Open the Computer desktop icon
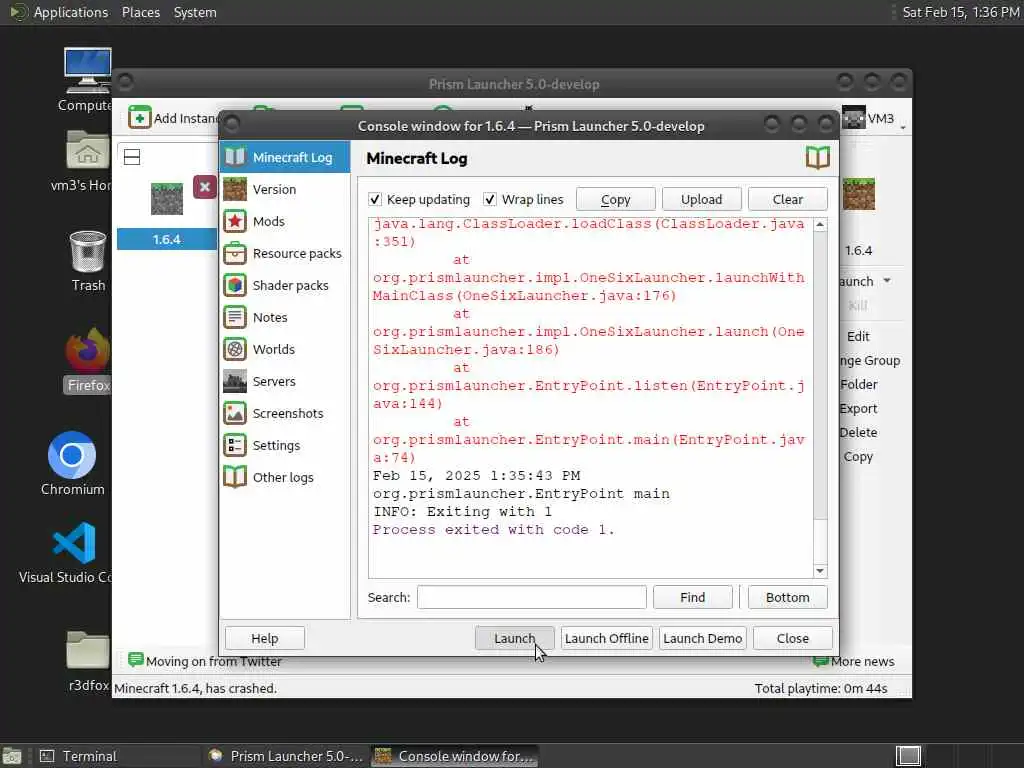 point(87,80)
